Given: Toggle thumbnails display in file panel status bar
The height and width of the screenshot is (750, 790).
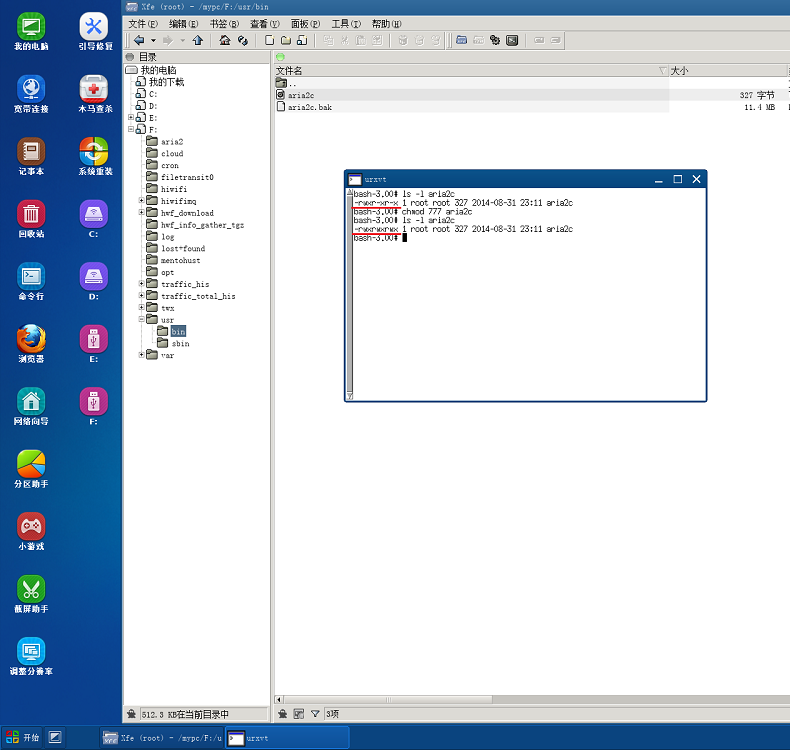Looking at the screenshot, I should click(299, 714).
